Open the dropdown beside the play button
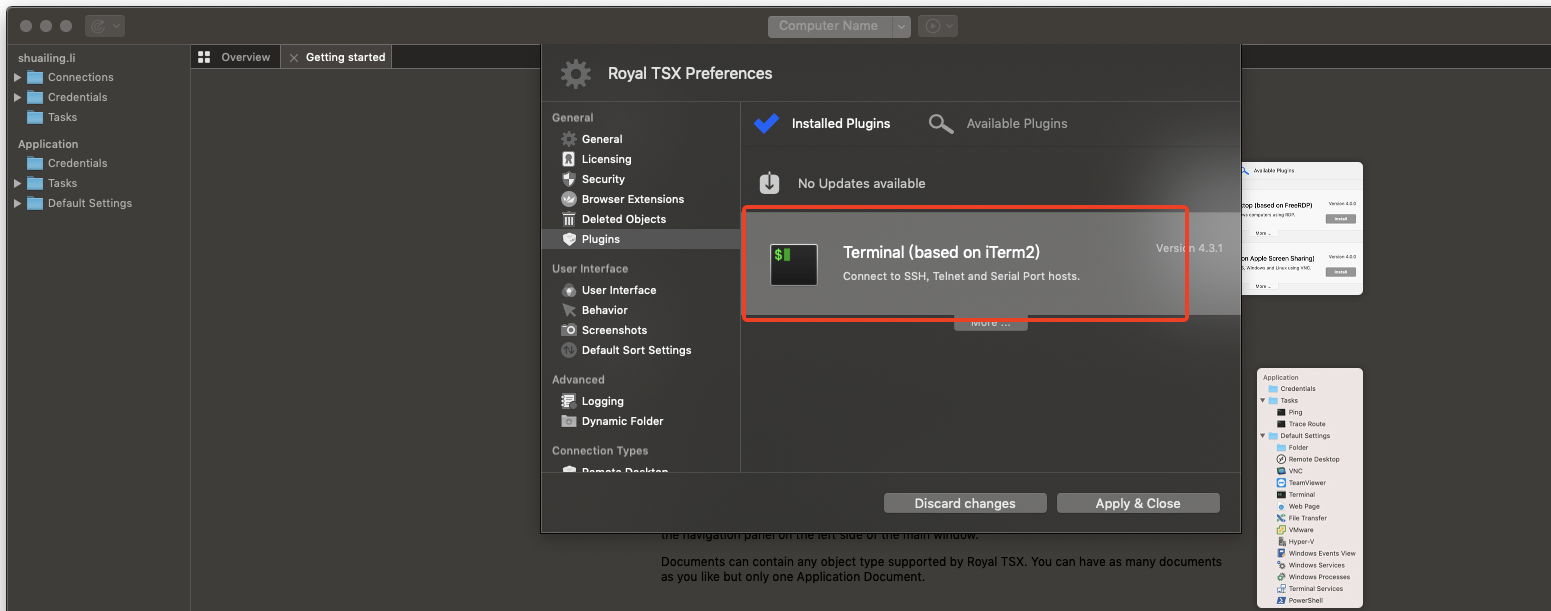Viewport: 1551px width, 611px height. (x=950, y=26)
